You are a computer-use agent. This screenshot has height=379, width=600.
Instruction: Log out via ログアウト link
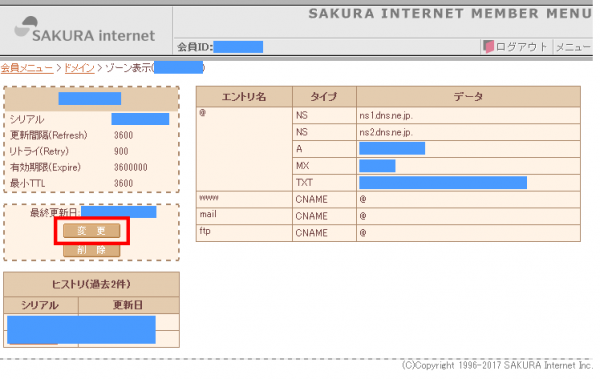(x=521, y=47)
